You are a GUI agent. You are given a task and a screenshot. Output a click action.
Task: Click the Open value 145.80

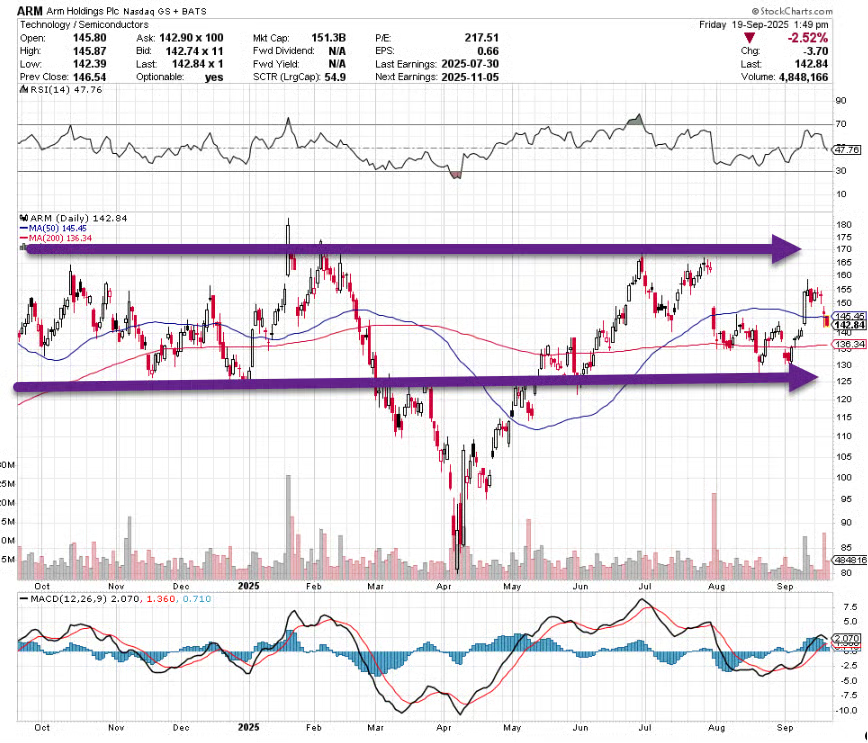[89, 38]
